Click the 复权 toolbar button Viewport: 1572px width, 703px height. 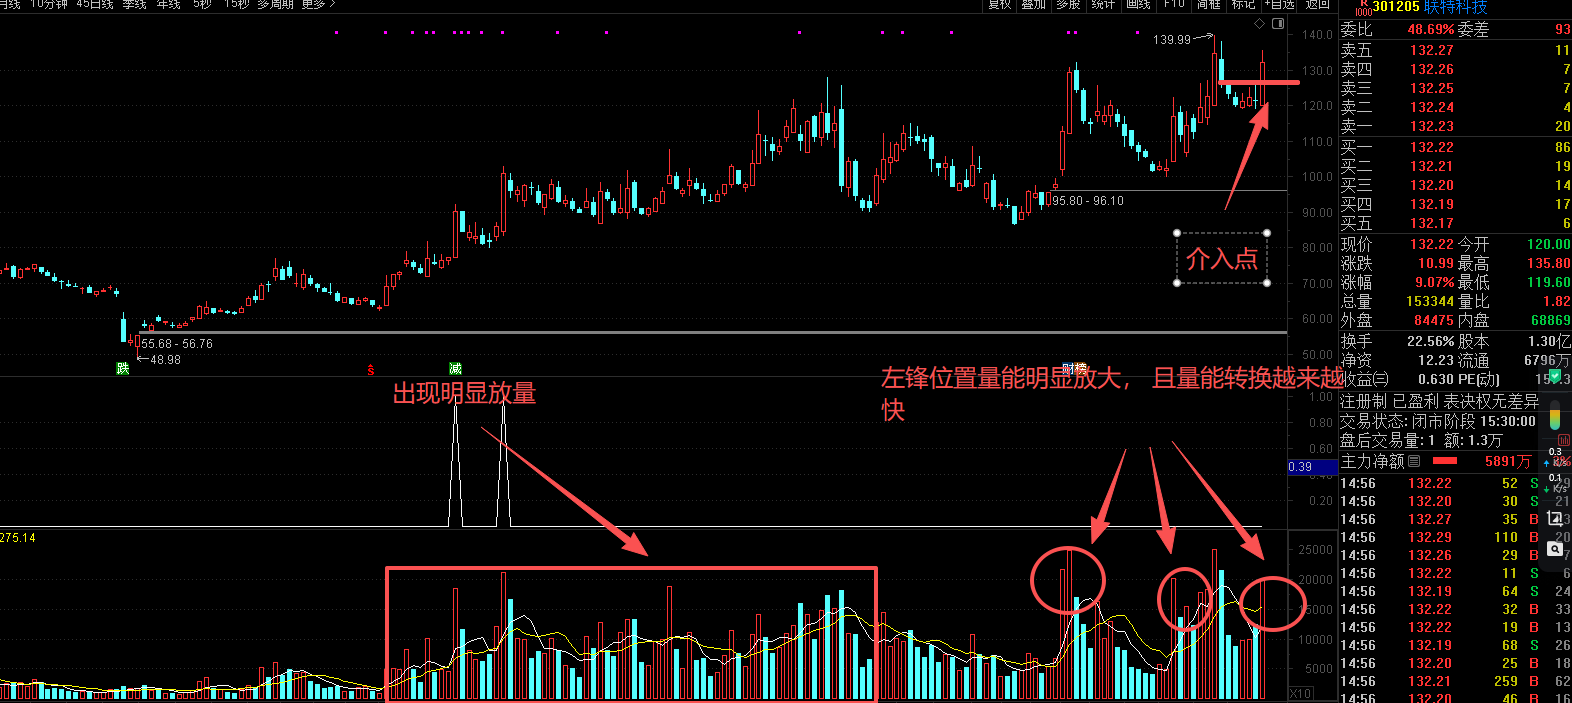click(x=1000, y=5)
